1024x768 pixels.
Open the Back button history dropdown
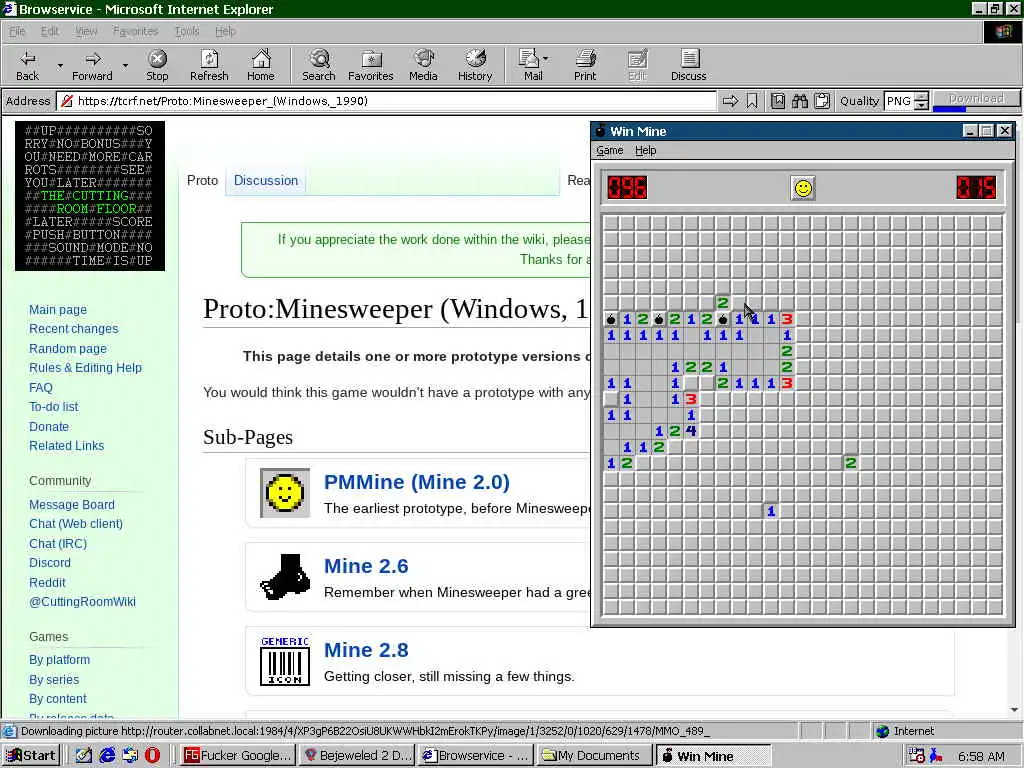click(x=60, y=65)
